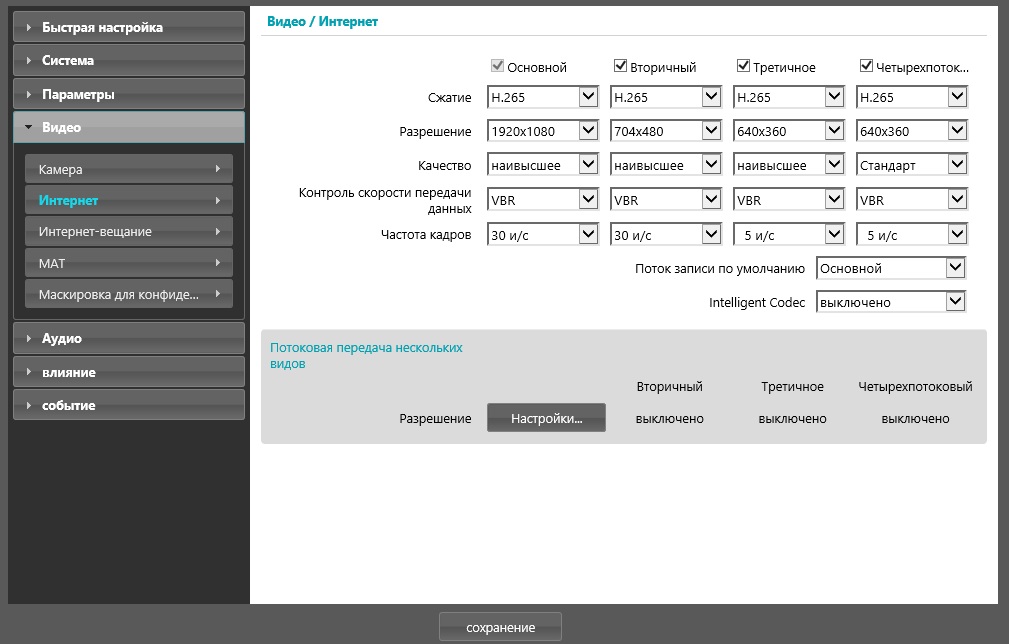Open Поток записи по умолчанию dropdown
The image size is (1009, 644).
tap(891, 268)
